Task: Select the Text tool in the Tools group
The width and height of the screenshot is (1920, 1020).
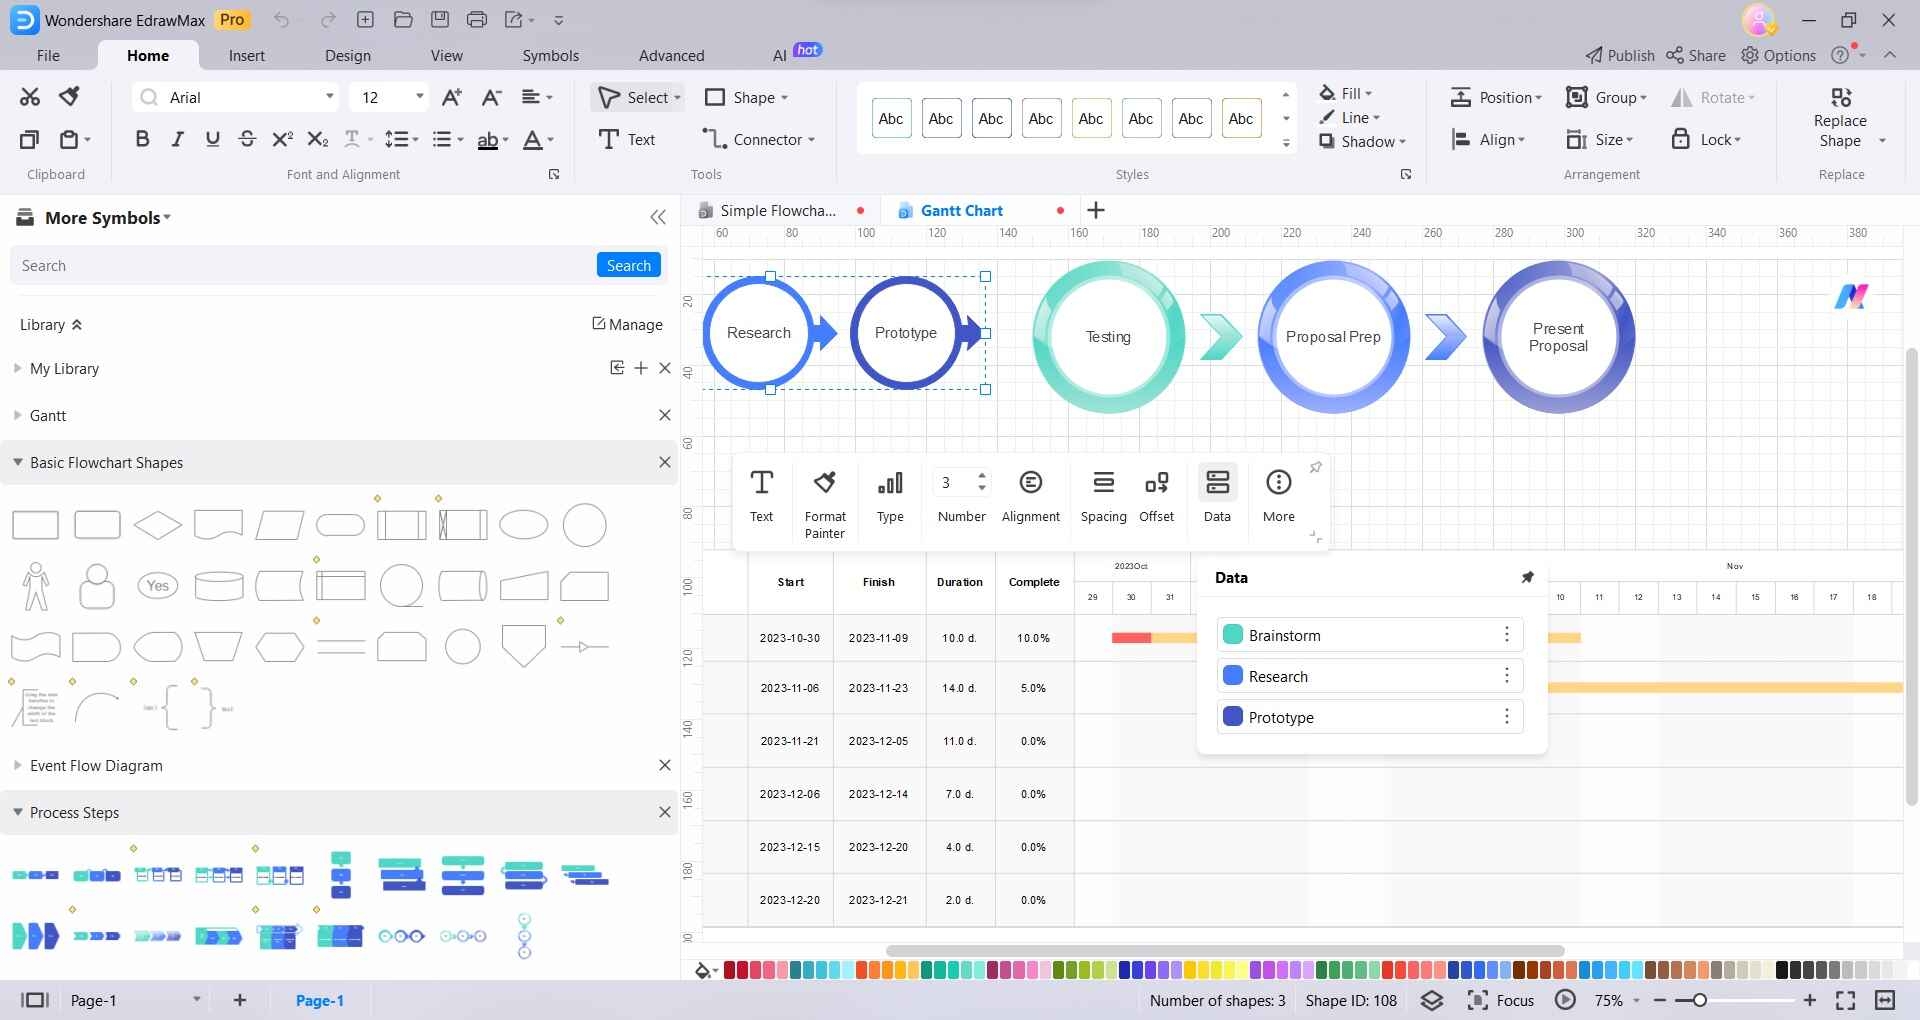Action: (626, 139)
